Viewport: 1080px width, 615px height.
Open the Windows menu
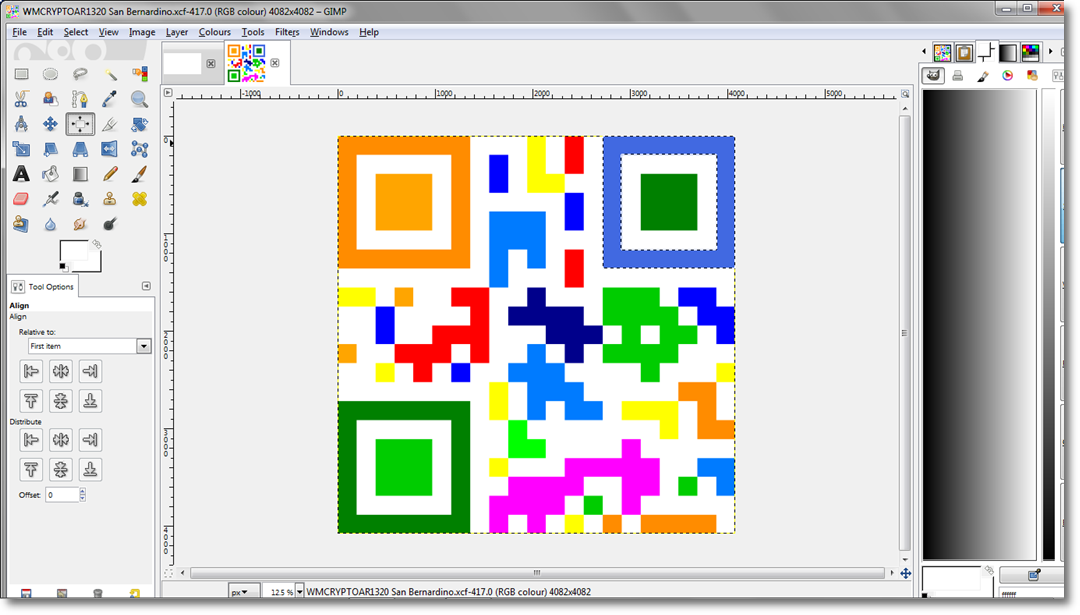329,32
